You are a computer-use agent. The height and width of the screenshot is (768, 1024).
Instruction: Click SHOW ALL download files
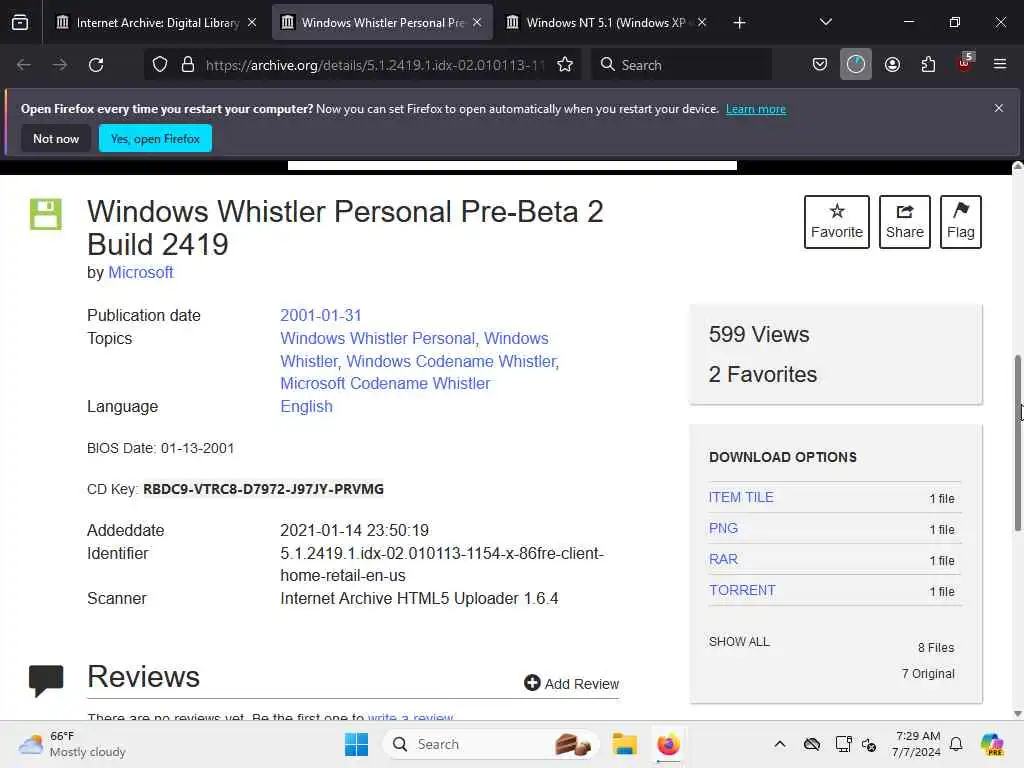coord(739,642)
